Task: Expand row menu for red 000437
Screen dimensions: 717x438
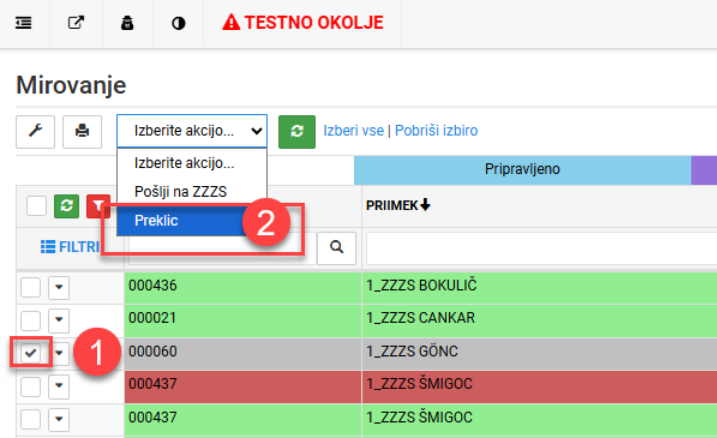Action: coord(59,386)
